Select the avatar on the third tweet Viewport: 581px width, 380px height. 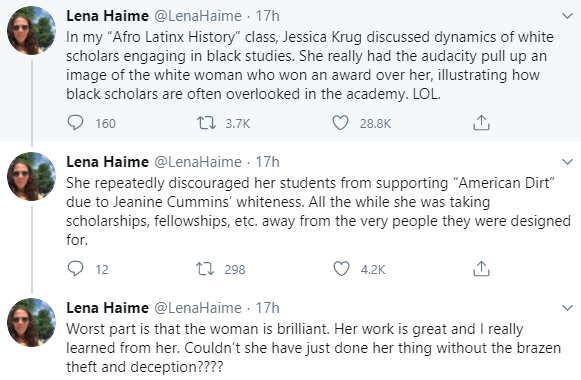point(31,322)
